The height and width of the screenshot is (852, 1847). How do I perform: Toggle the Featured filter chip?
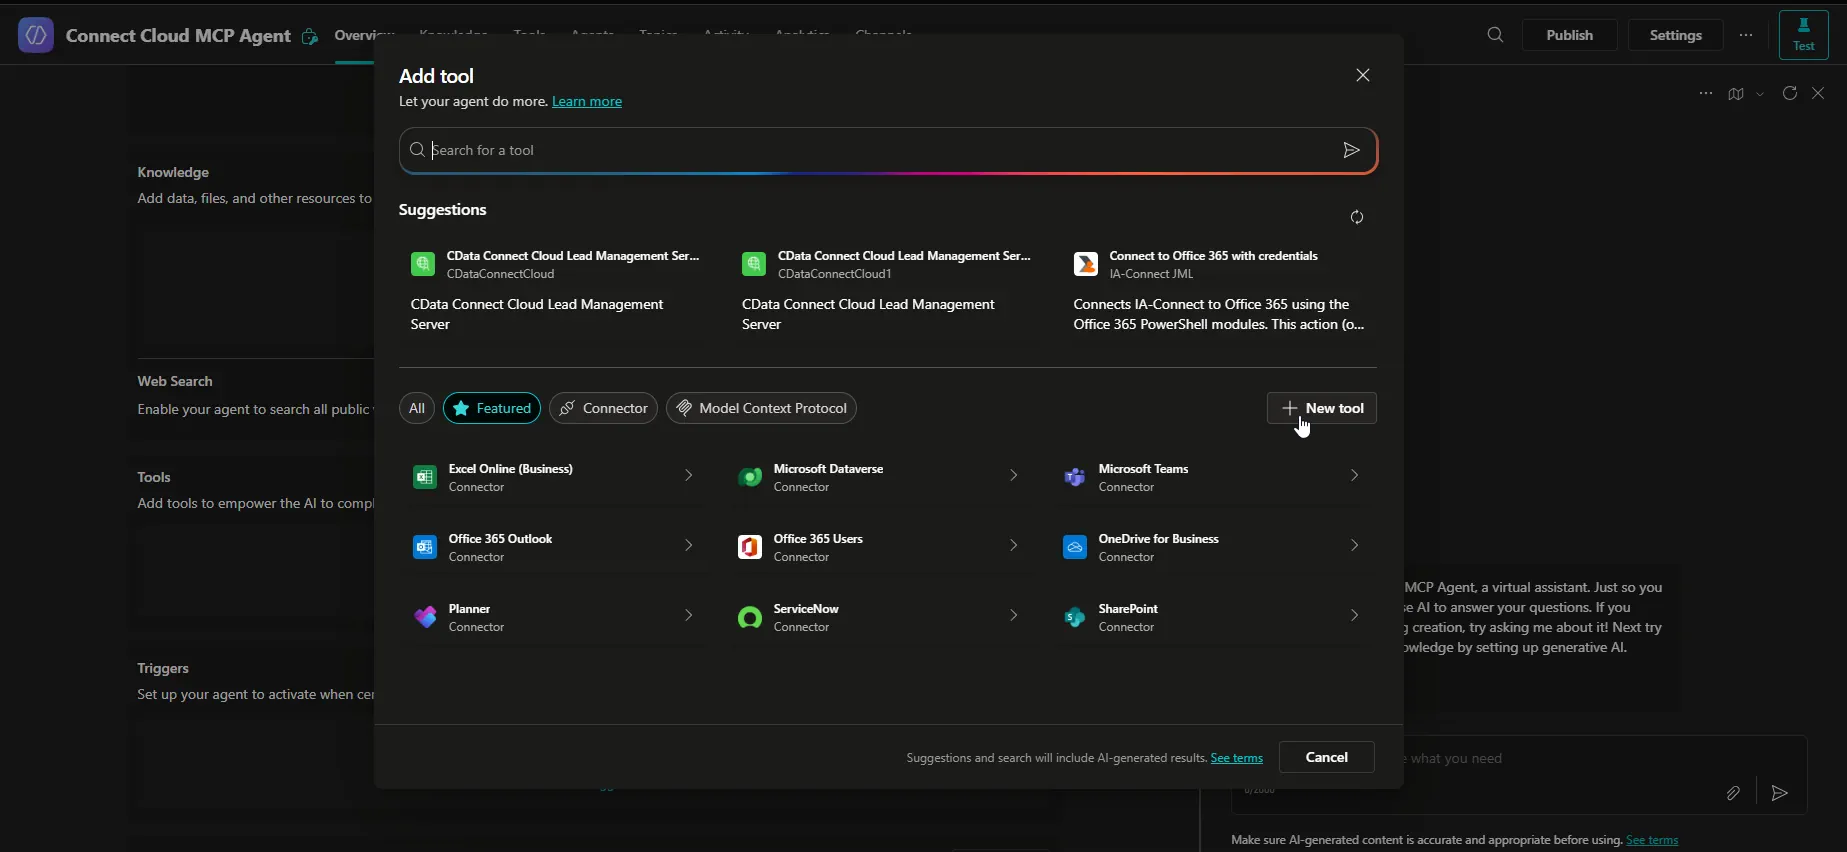[492, 408]
